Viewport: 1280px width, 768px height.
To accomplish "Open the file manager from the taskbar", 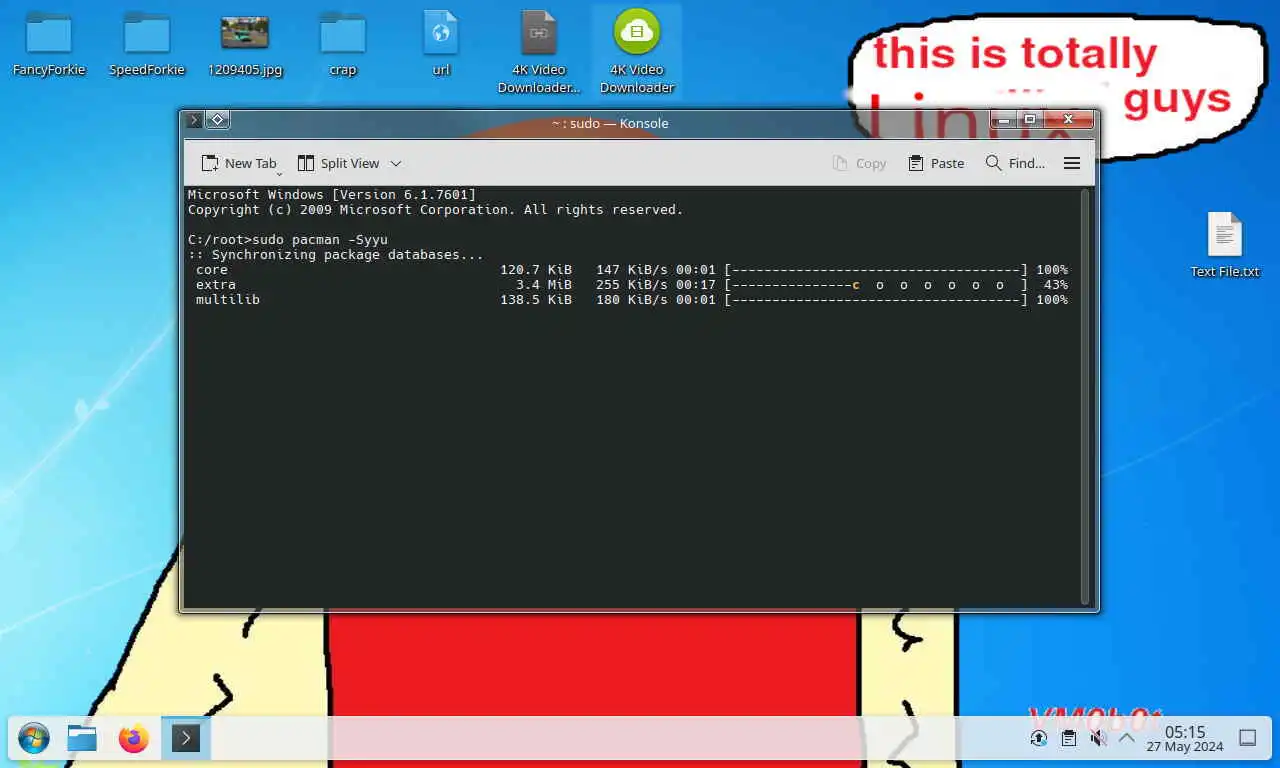I will 82,739.
